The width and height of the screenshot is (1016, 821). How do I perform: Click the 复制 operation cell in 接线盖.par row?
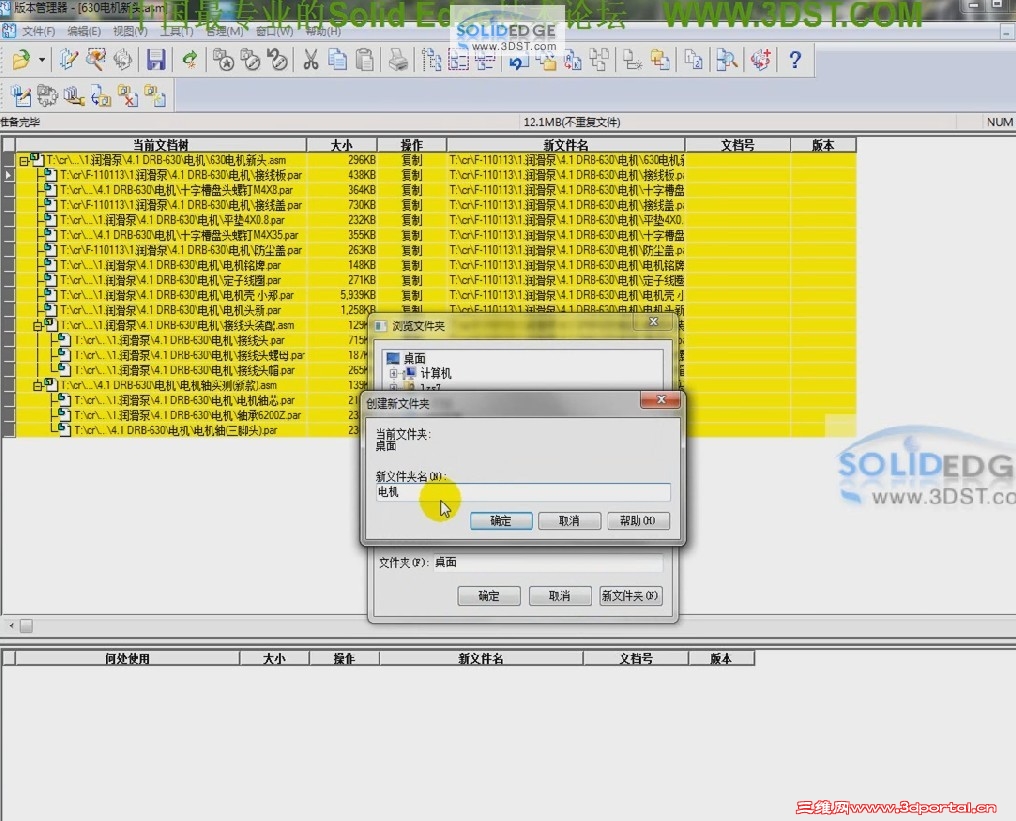(411, 205)
